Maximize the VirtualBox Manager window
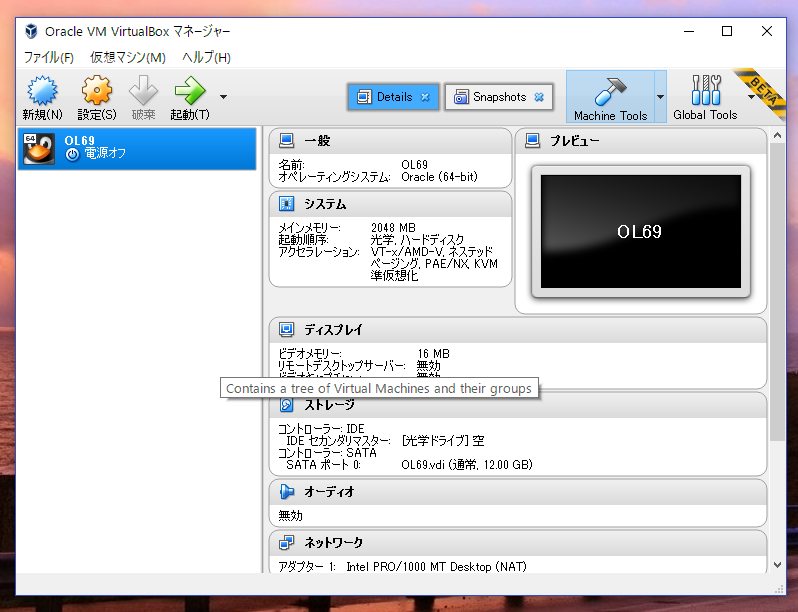The height and width of the screenshot is (612, 798). [x=727, y=31]
